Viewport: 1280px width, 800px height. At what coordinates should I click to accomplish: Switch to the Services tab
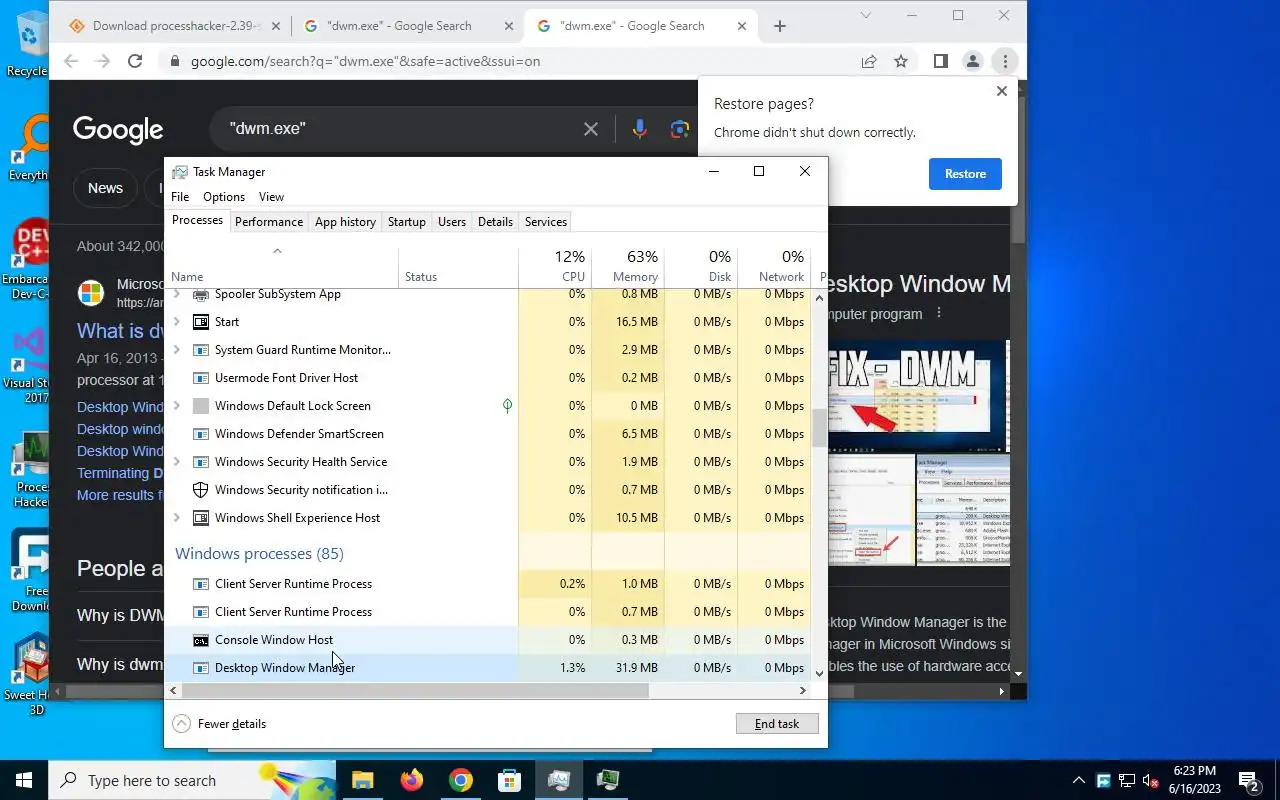546,222
